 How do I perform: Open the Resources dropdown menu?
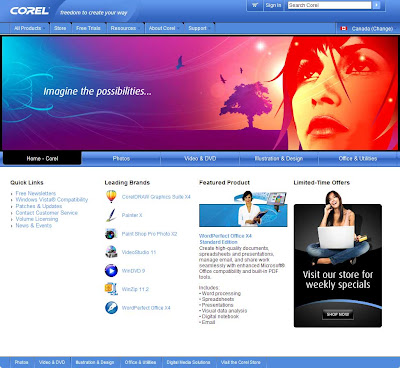pos(125,28)
